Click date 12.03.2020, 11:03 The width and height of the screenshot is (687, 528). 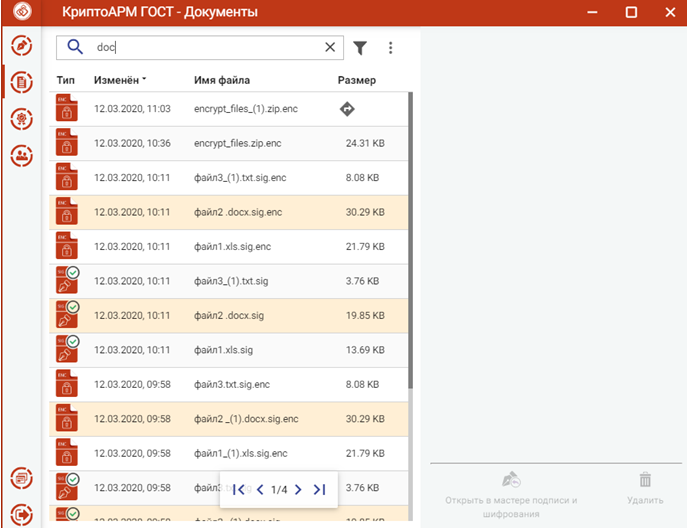click(132, 109)
